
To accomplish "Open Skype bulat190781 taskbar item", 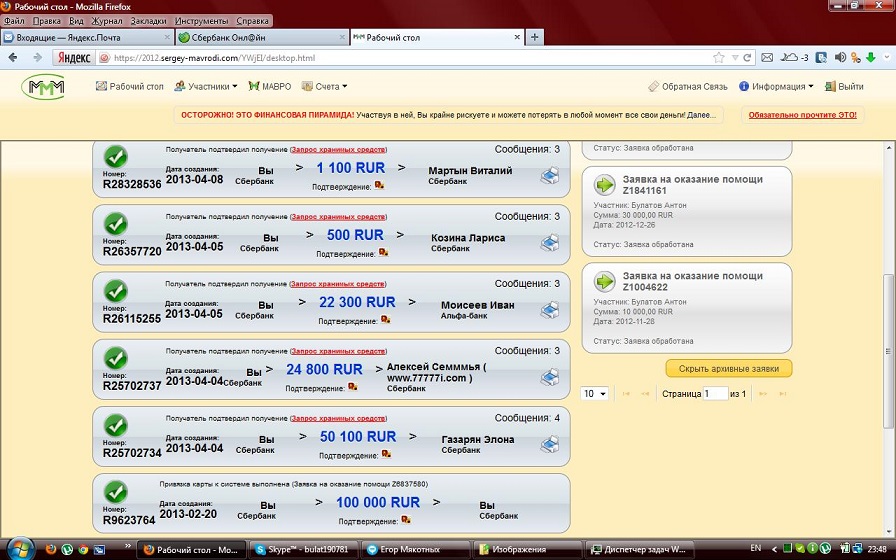I will tap(303, 550).
